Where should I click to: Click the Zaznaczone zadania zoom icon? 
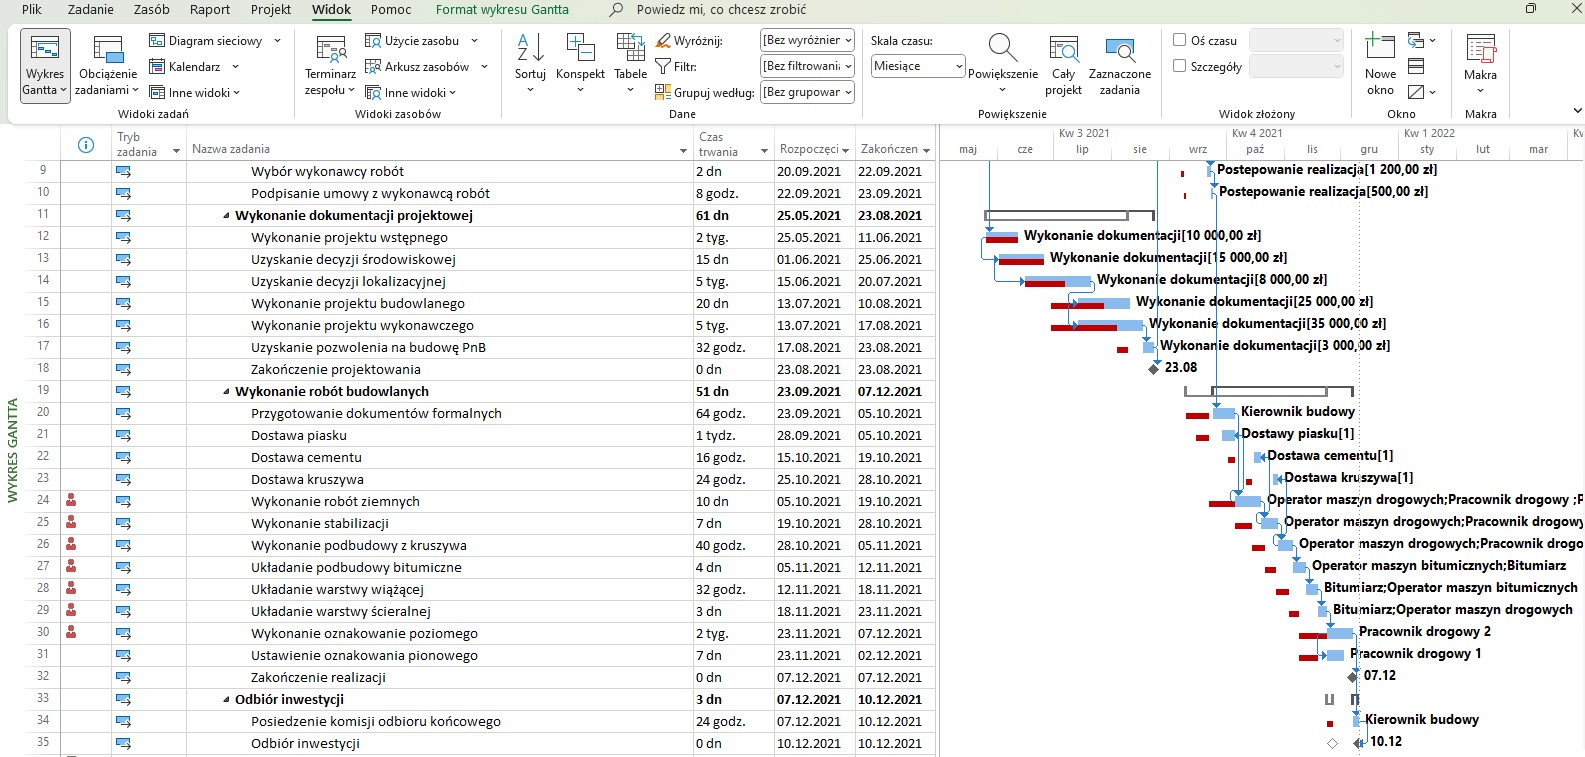click(1119, 52)
